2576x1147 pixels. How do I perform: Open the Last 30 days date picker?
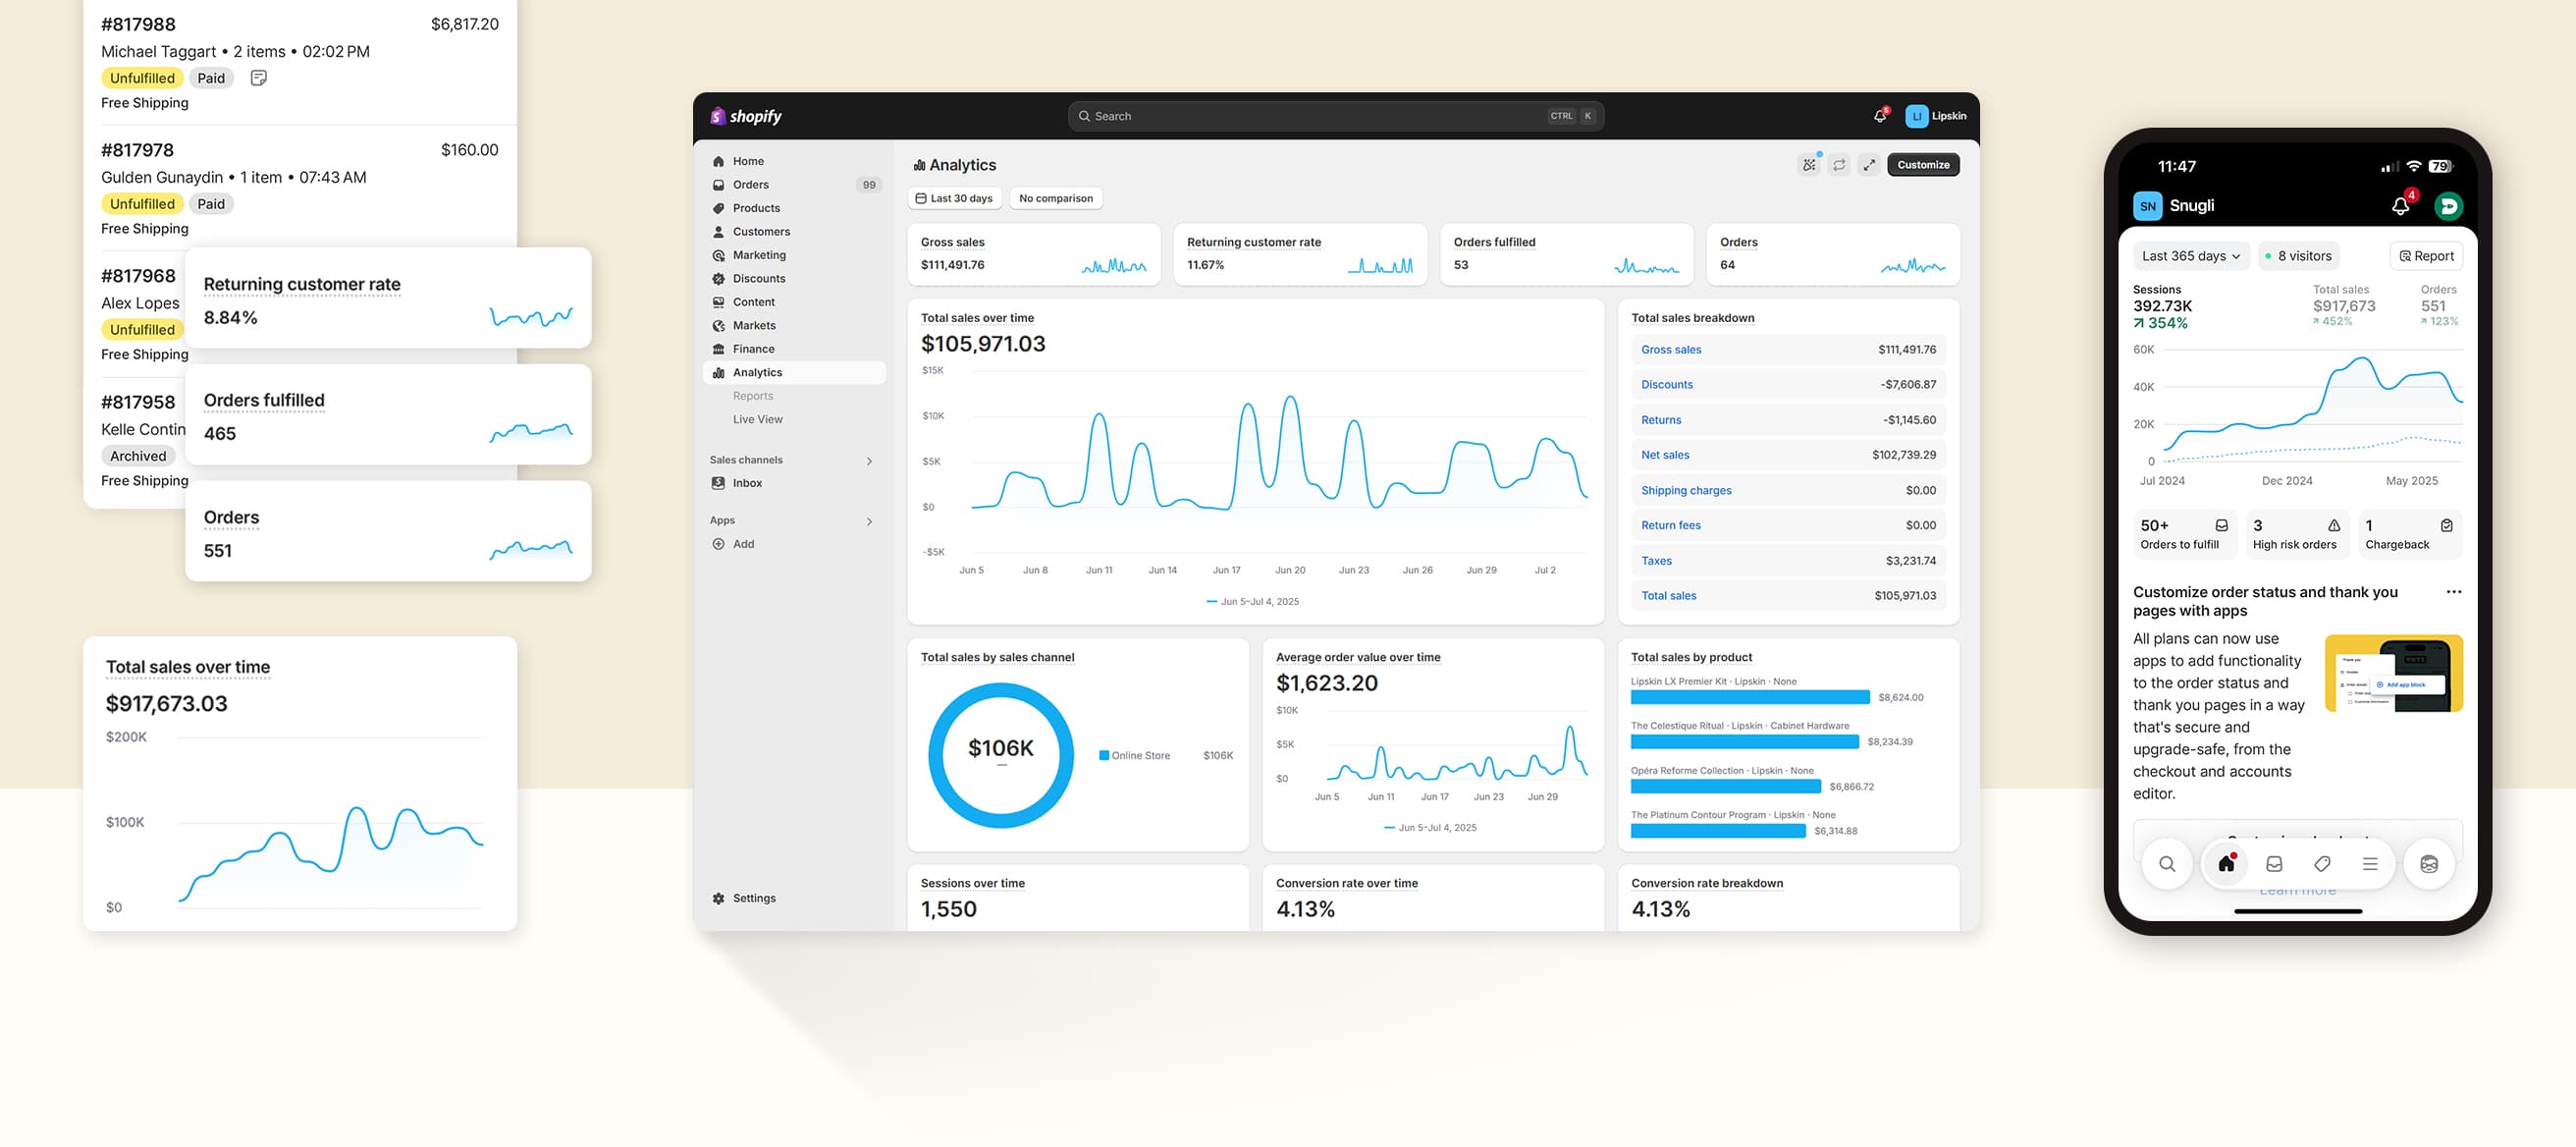pyautogui.click(x=954, y=198)
